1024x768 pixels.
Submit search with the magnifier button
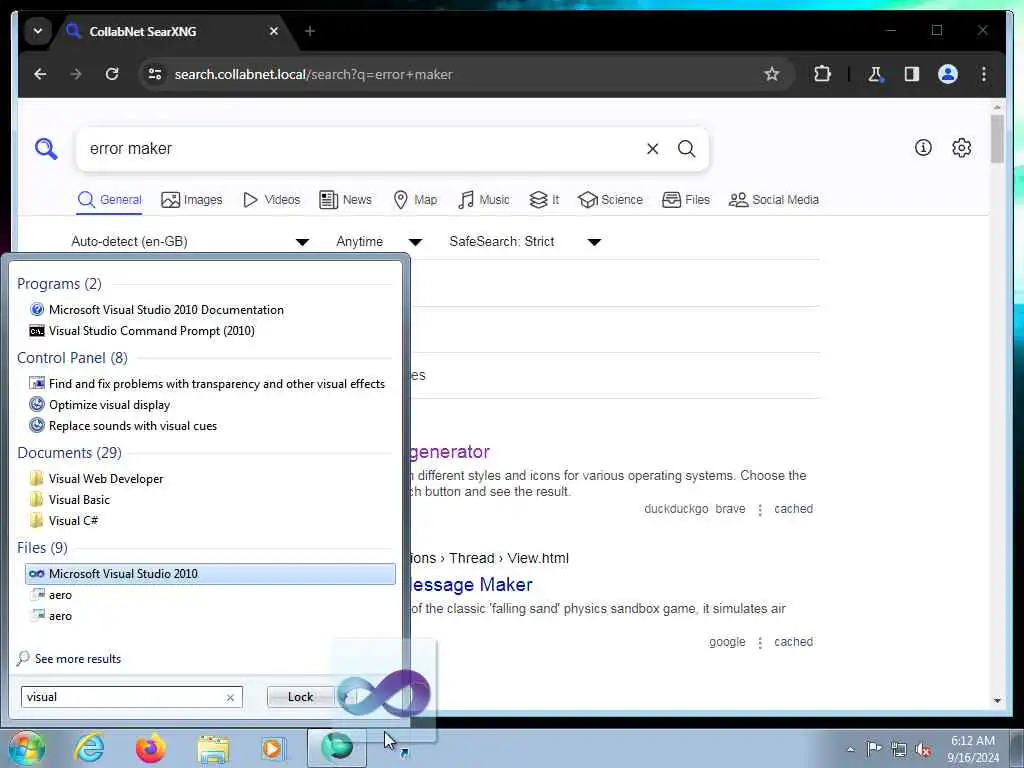point(686,149)
